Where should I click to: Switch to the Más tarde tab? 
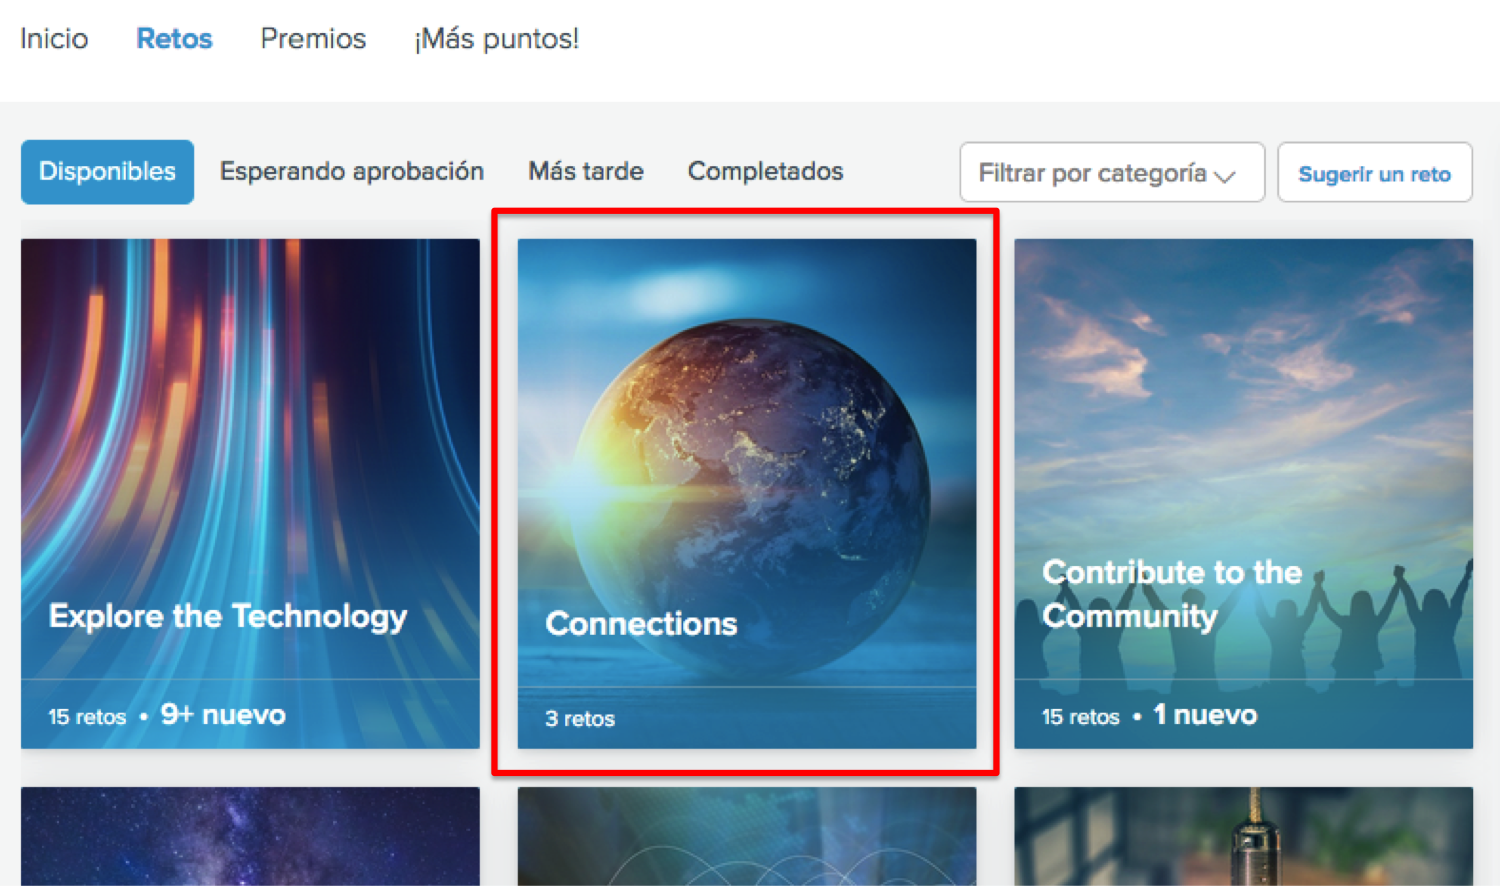click(585, 172)
